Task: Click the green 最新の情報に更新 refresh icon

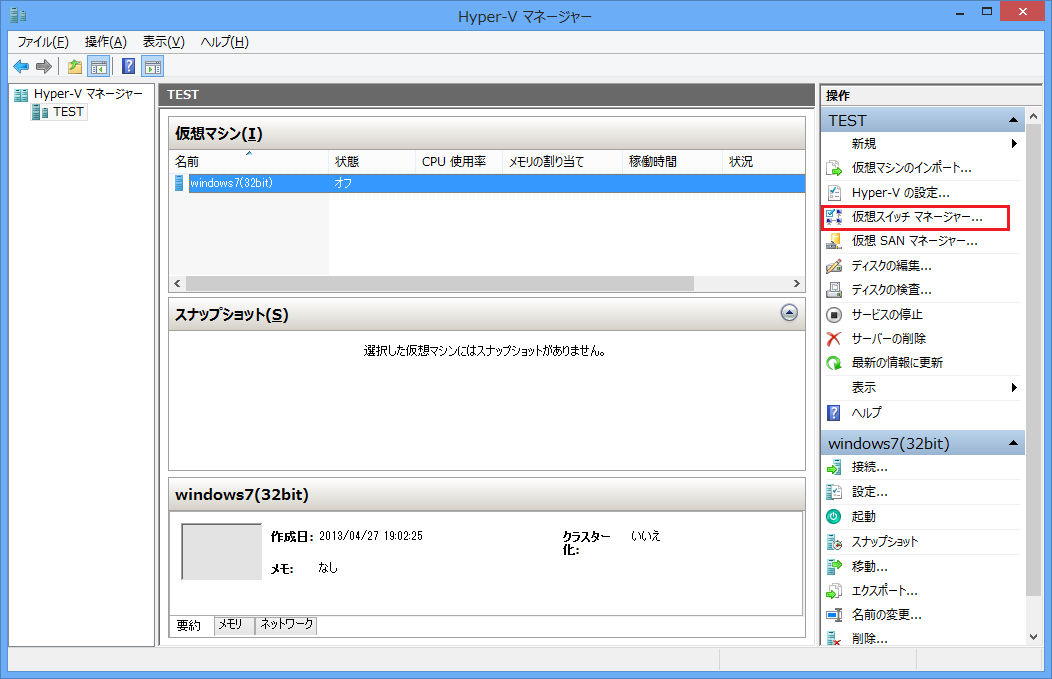Action: point(834,363)
